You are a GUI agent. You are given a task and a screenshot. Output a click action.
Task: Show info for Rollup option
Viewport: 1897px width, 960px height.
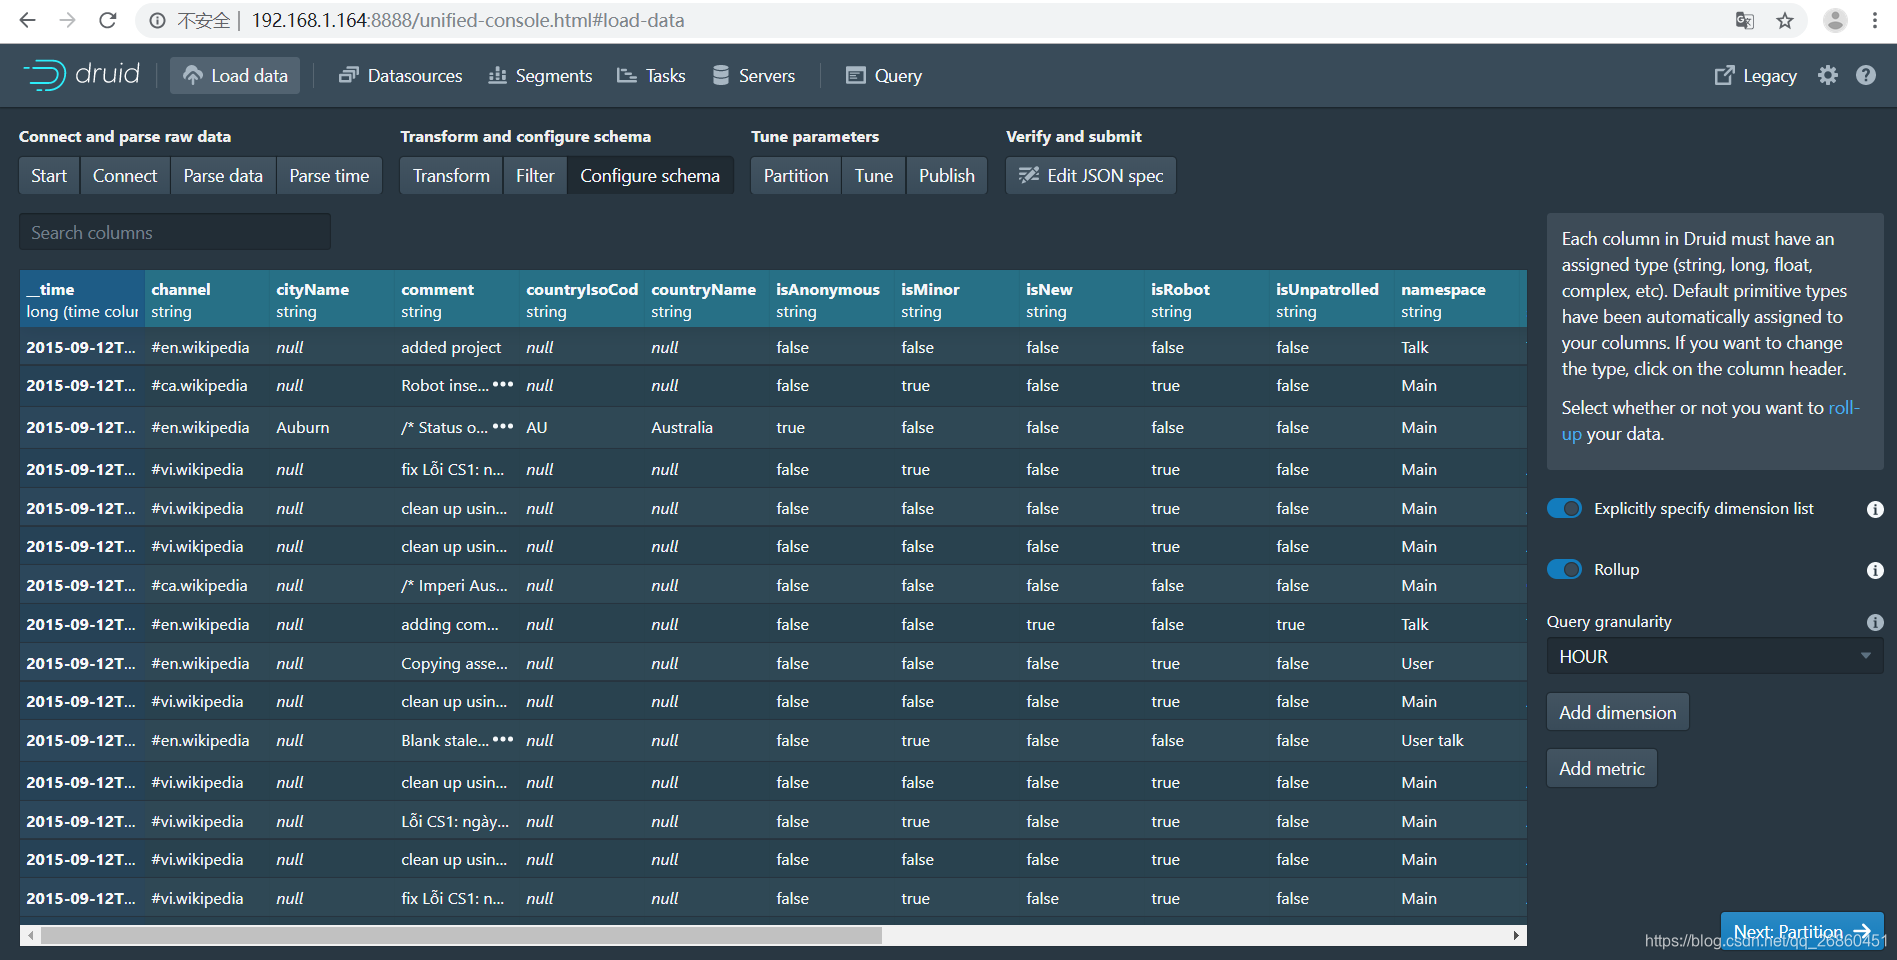pos(1875,570)
